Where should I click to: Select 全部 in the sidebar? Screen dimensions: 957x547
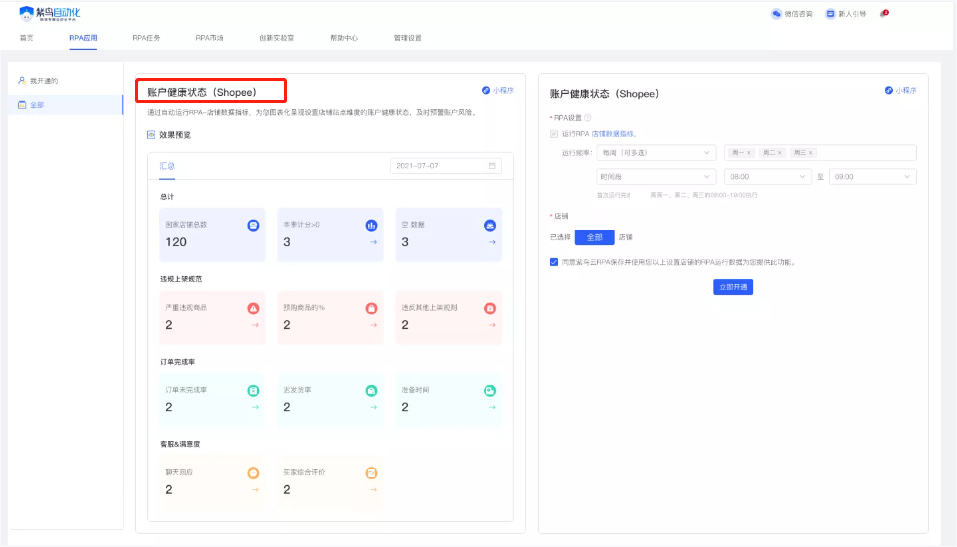click(65, 105)
